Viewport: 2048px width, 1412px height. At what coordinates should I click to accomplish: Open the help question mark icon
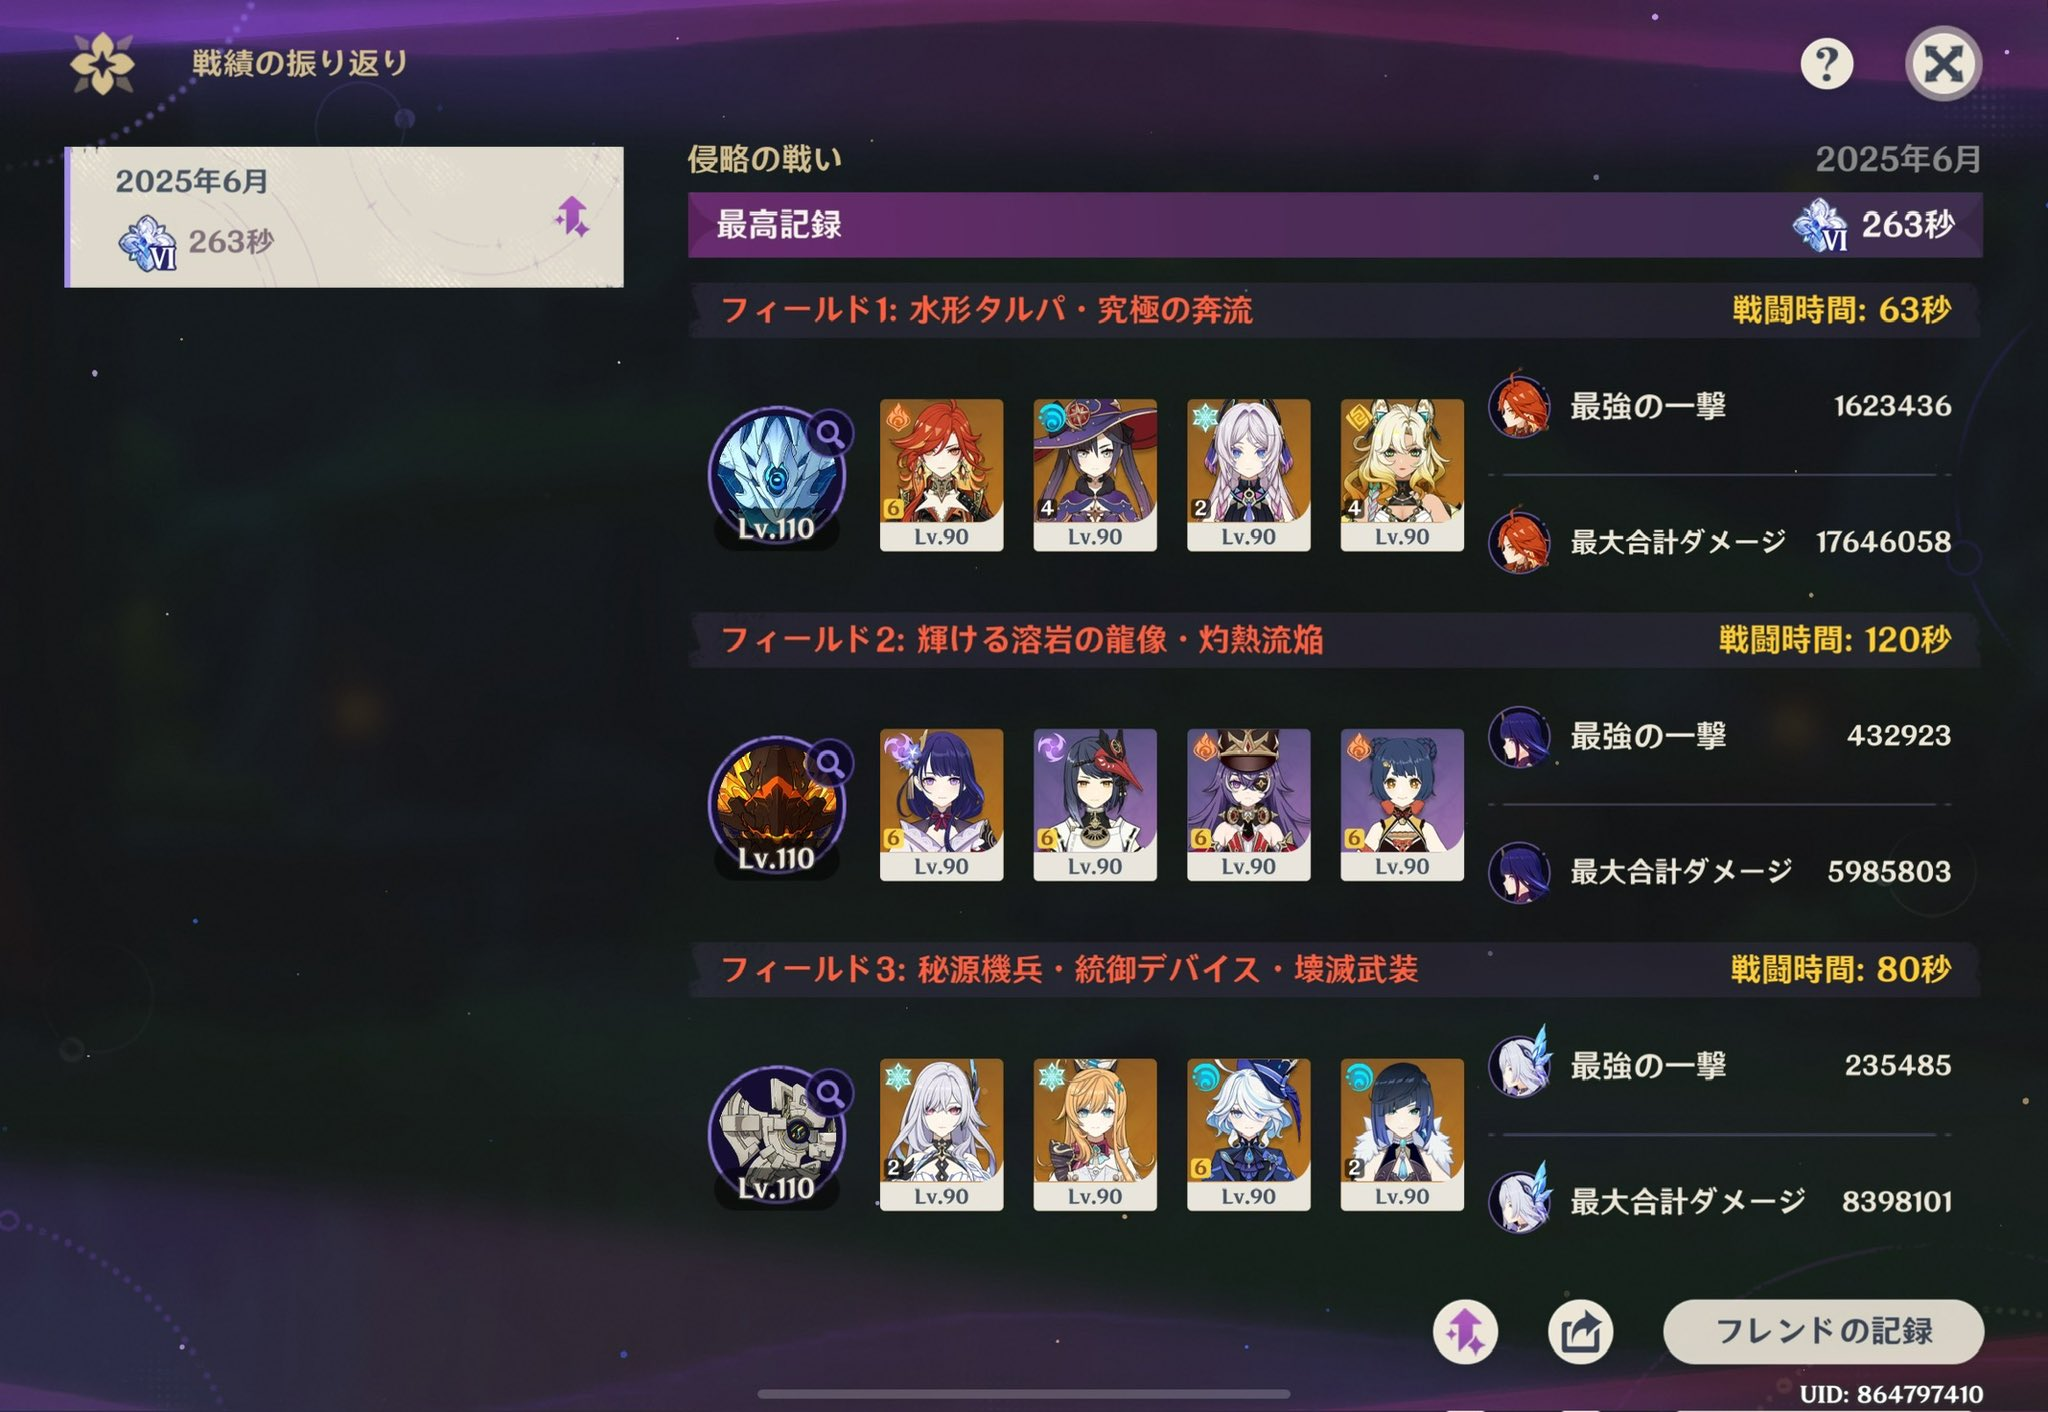point(1826,64)
